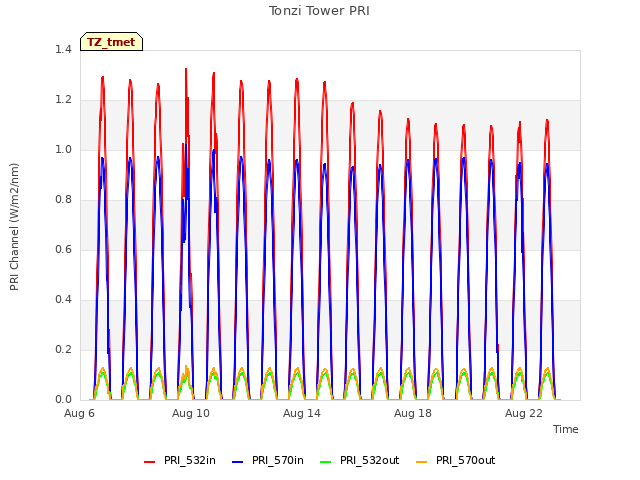Click the 0.6 y-axis tick label
Viewport: 640px width, 480px height.
click(63, 250)
